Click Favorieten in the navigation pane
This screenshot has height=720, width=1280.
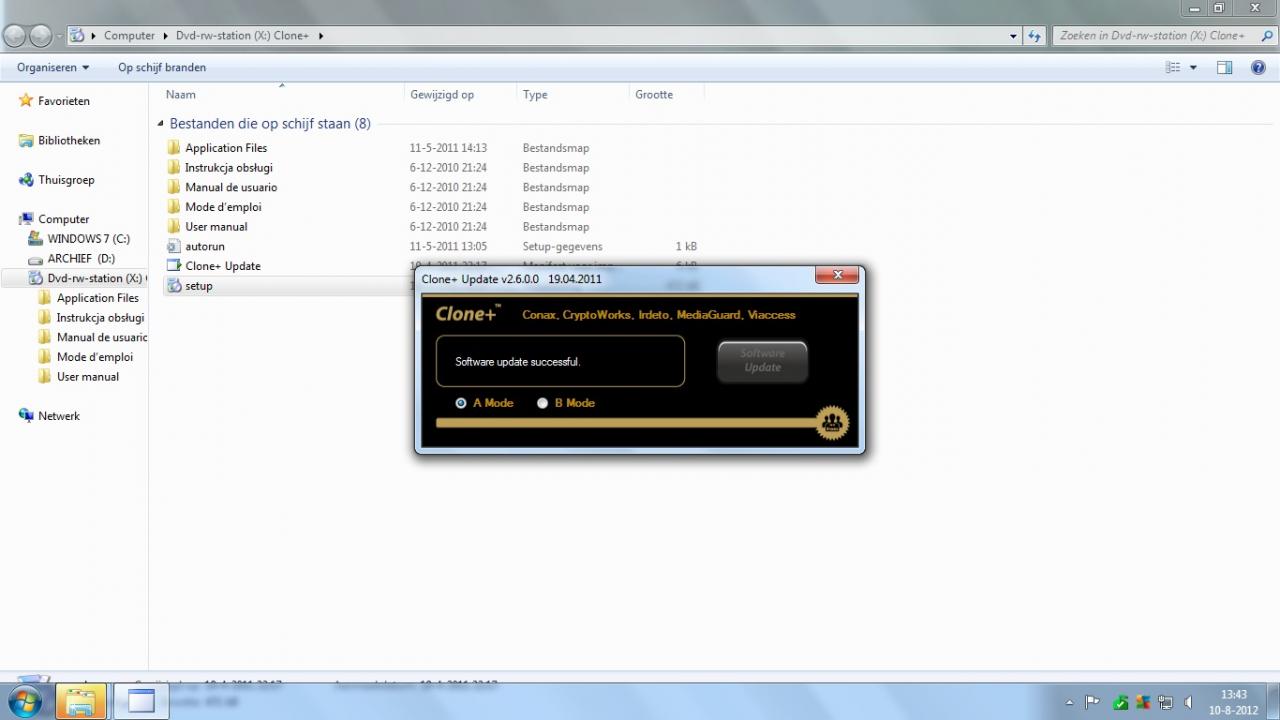[63, 101]
